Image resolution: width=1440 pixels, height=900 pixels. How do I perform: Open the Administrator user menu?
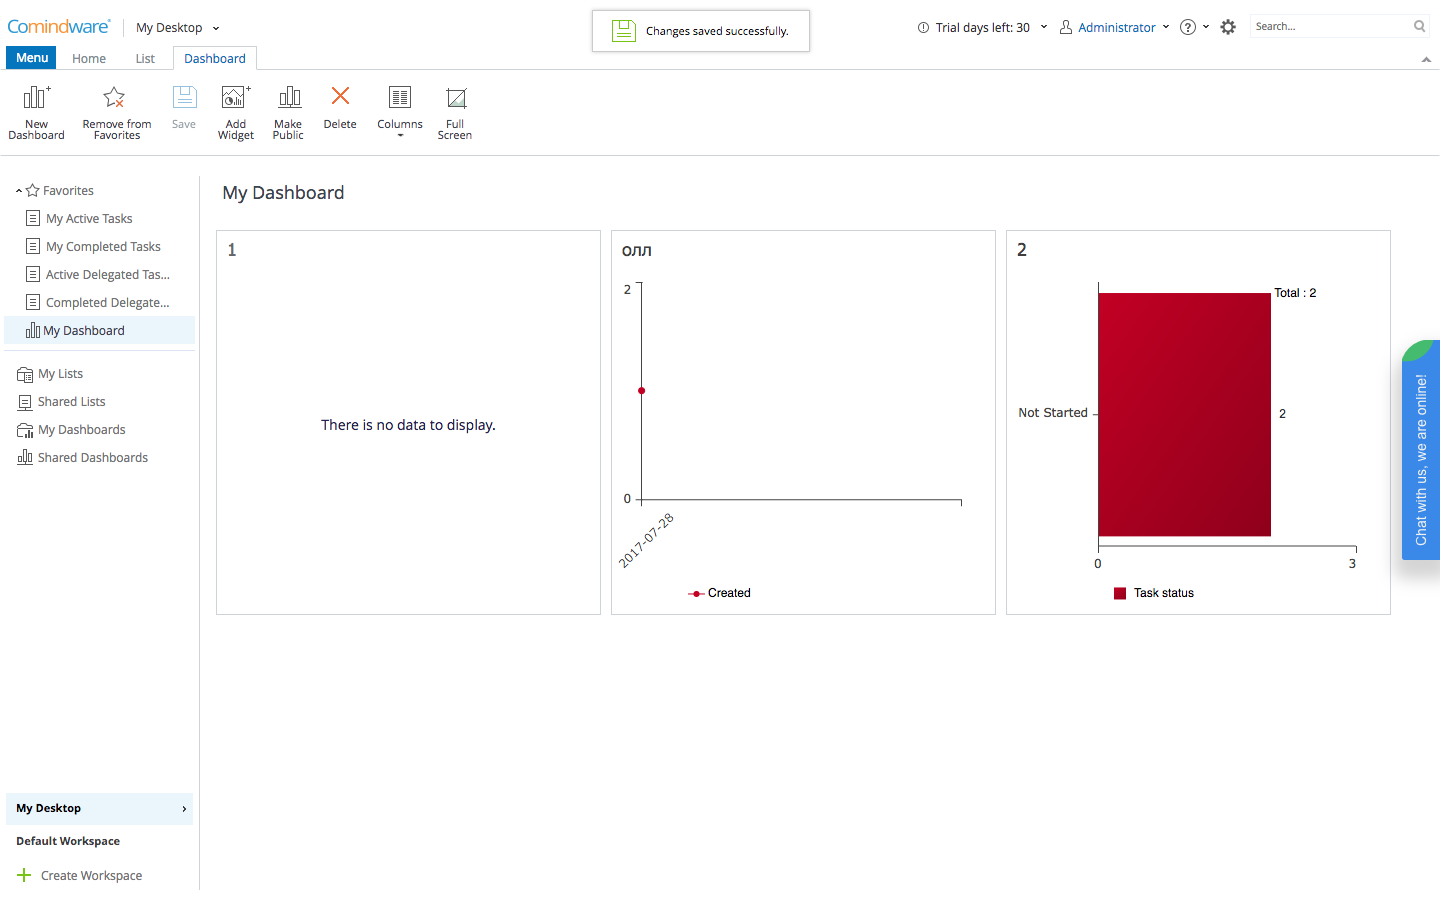(1115, 28)
